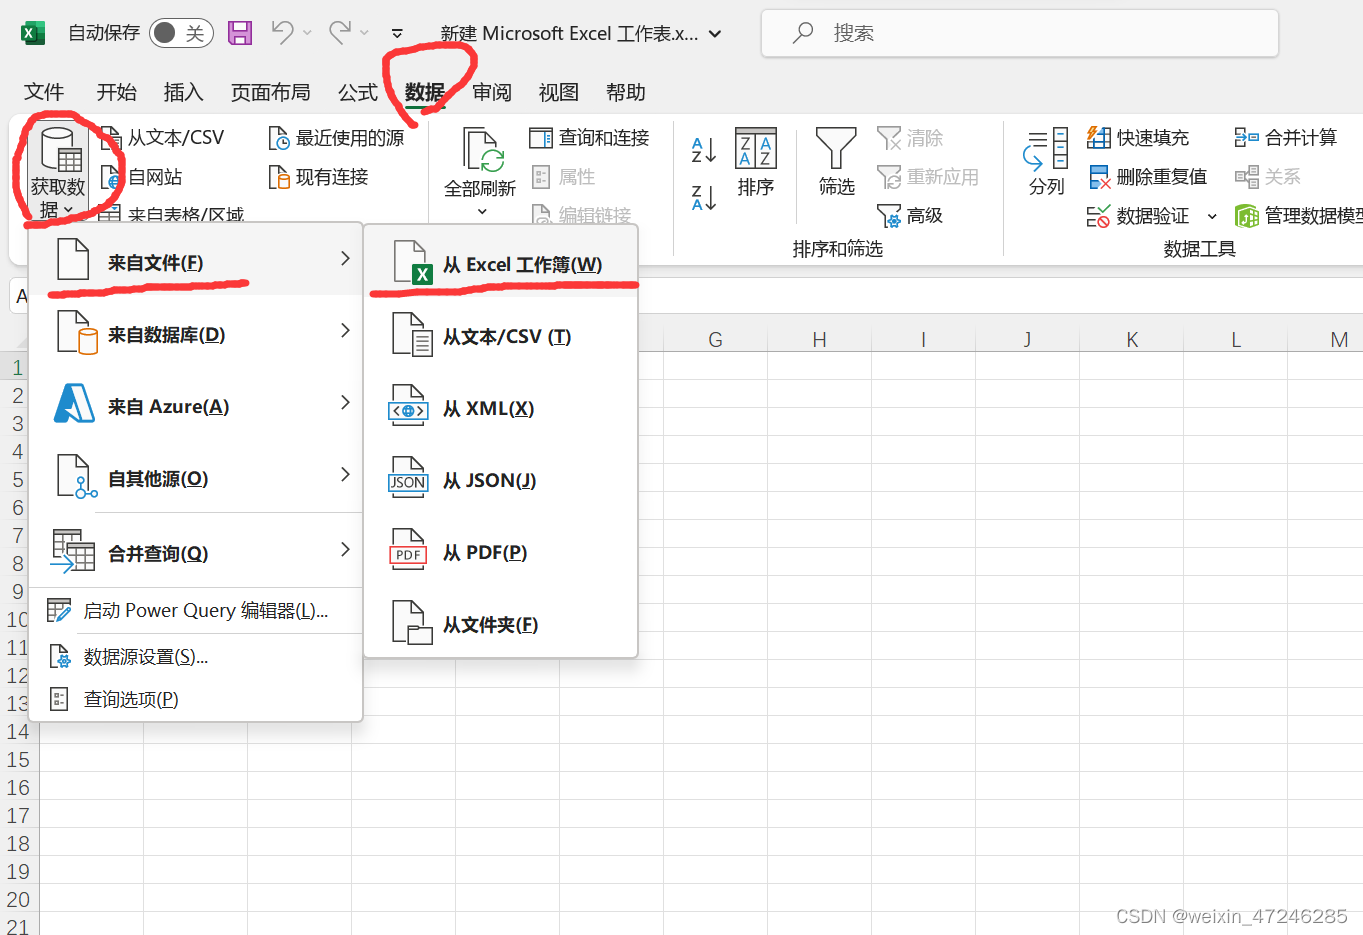The height and width of the screenshot is (935, 1363).
Task: Open the 全部刷新 dropdown arrow
Action: coord(482,211)
